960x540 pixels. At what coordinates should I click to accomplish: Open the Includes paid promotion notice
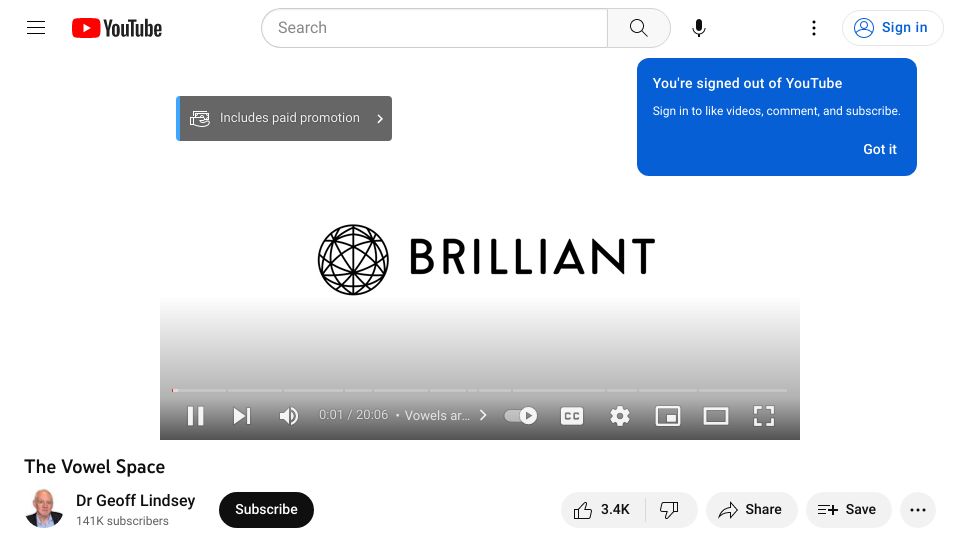(x=284, y=118)
